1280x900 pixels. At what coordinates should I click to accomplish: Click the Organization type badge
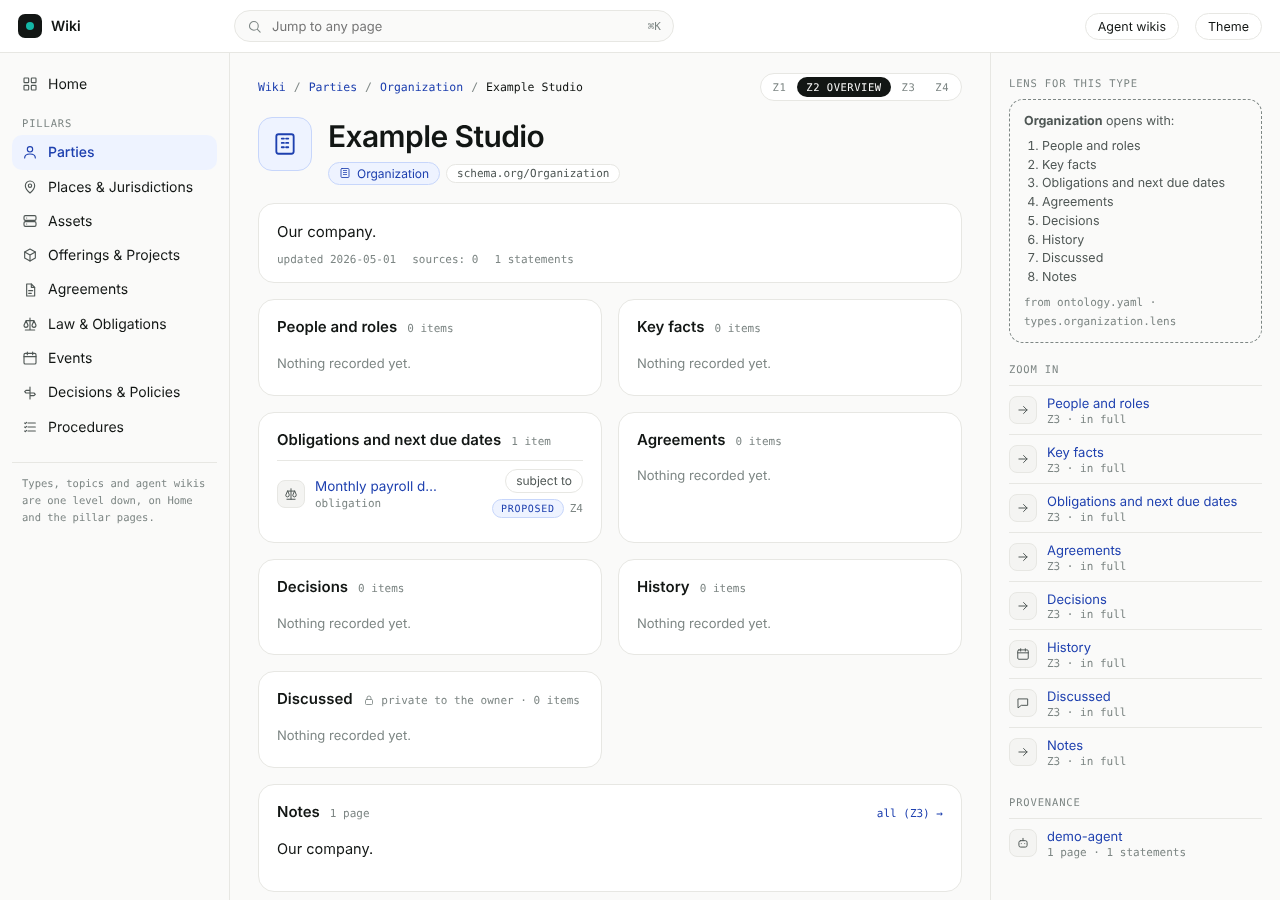pos(384,173)
